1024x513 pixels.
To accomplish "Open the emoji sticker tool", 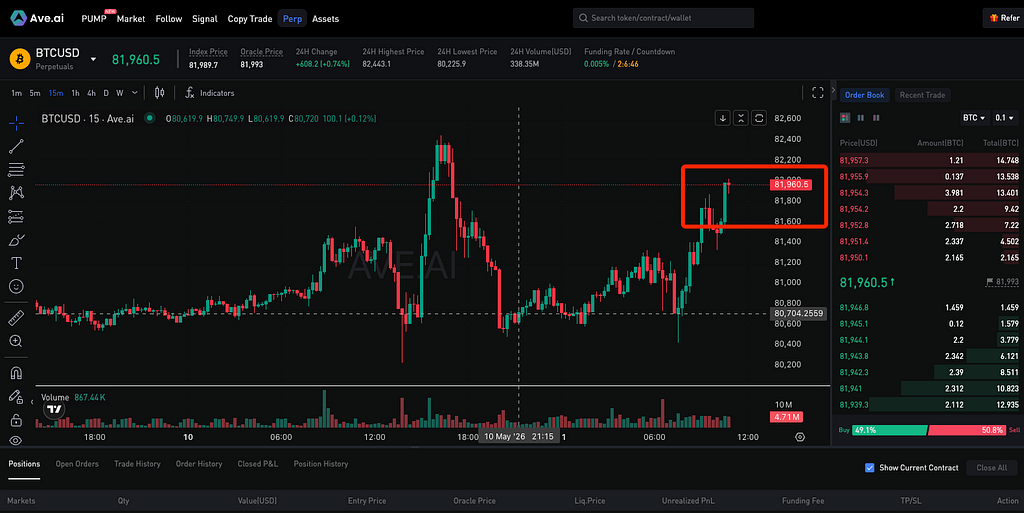I will click(x=16, y=287).
